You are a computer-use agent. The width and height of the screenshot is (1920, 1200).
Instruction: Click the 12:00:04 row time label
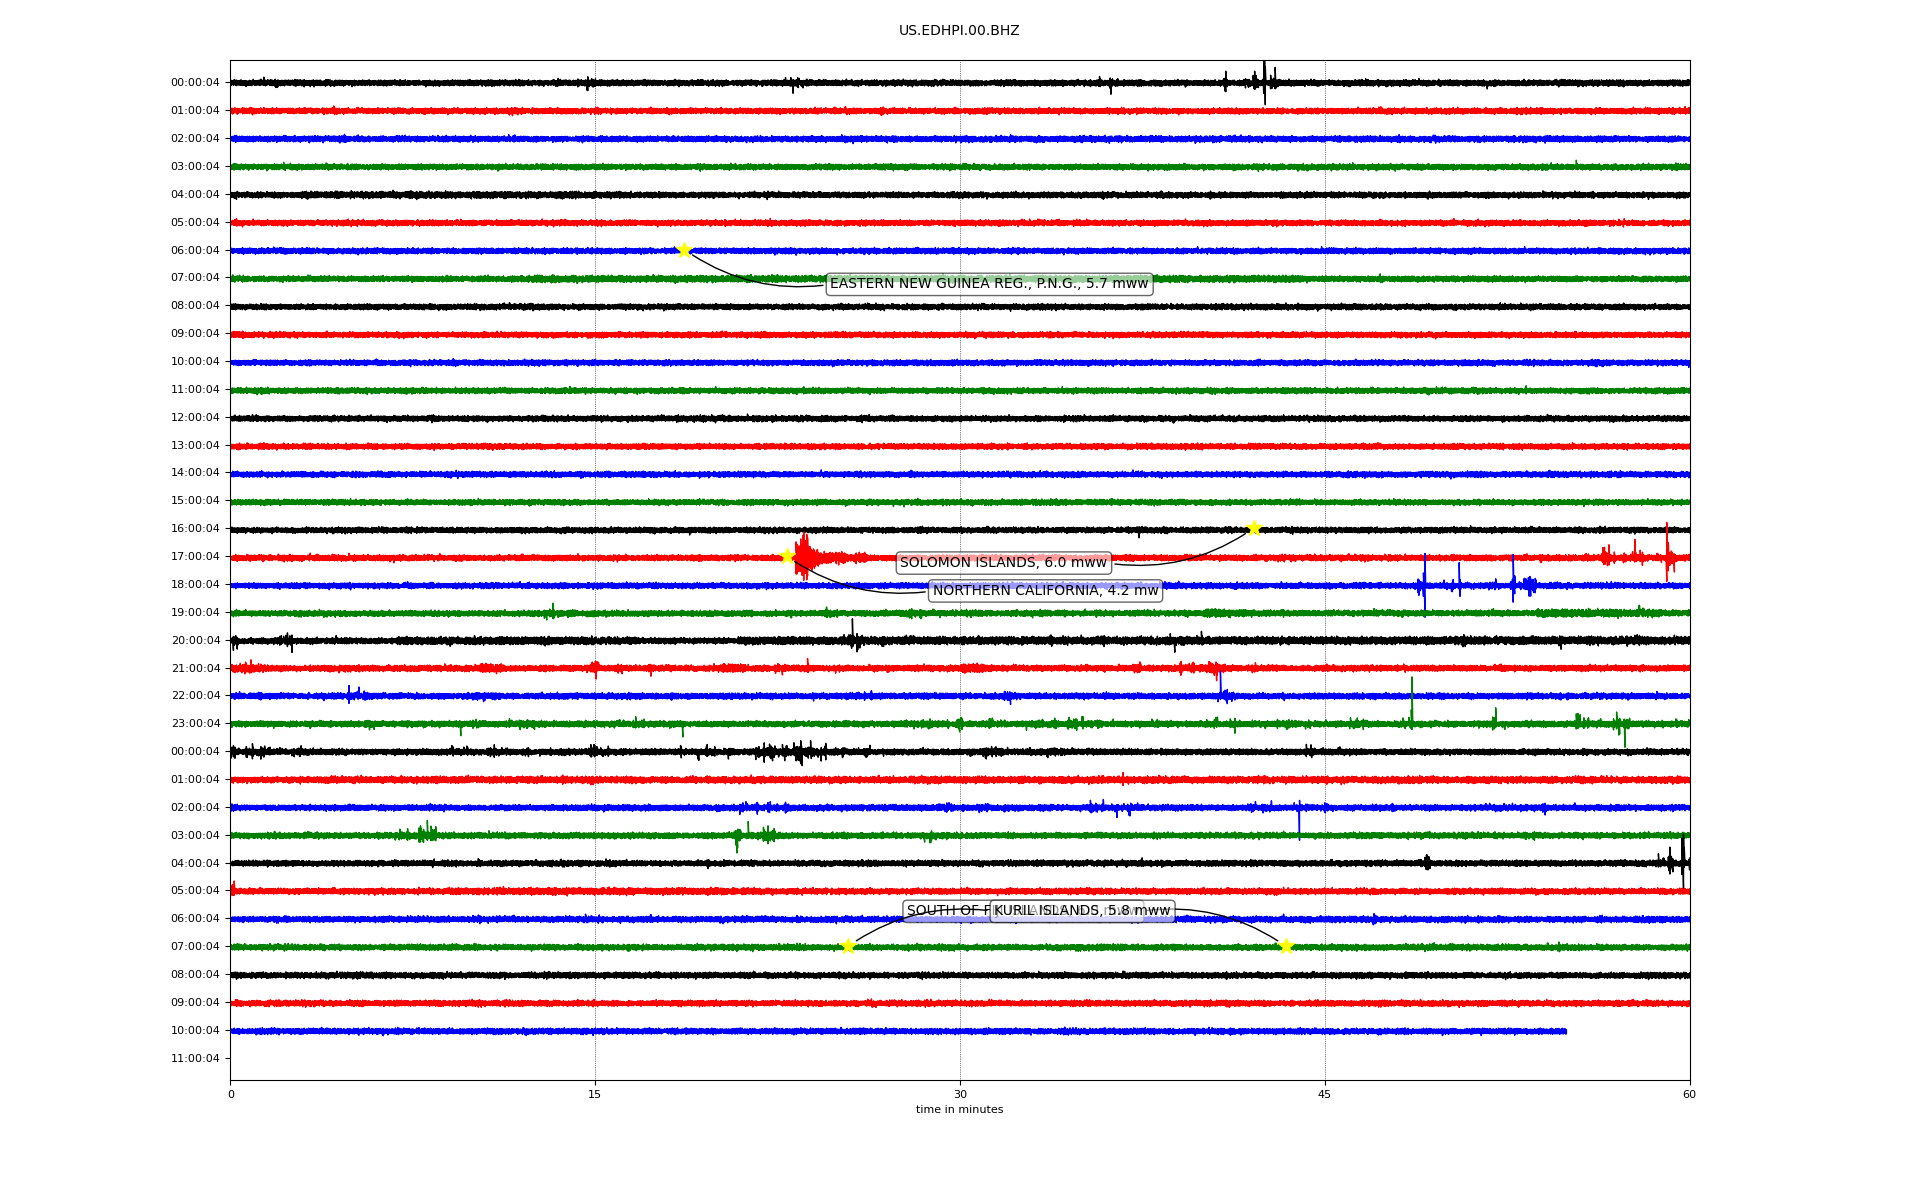click(x=195, y=418)
